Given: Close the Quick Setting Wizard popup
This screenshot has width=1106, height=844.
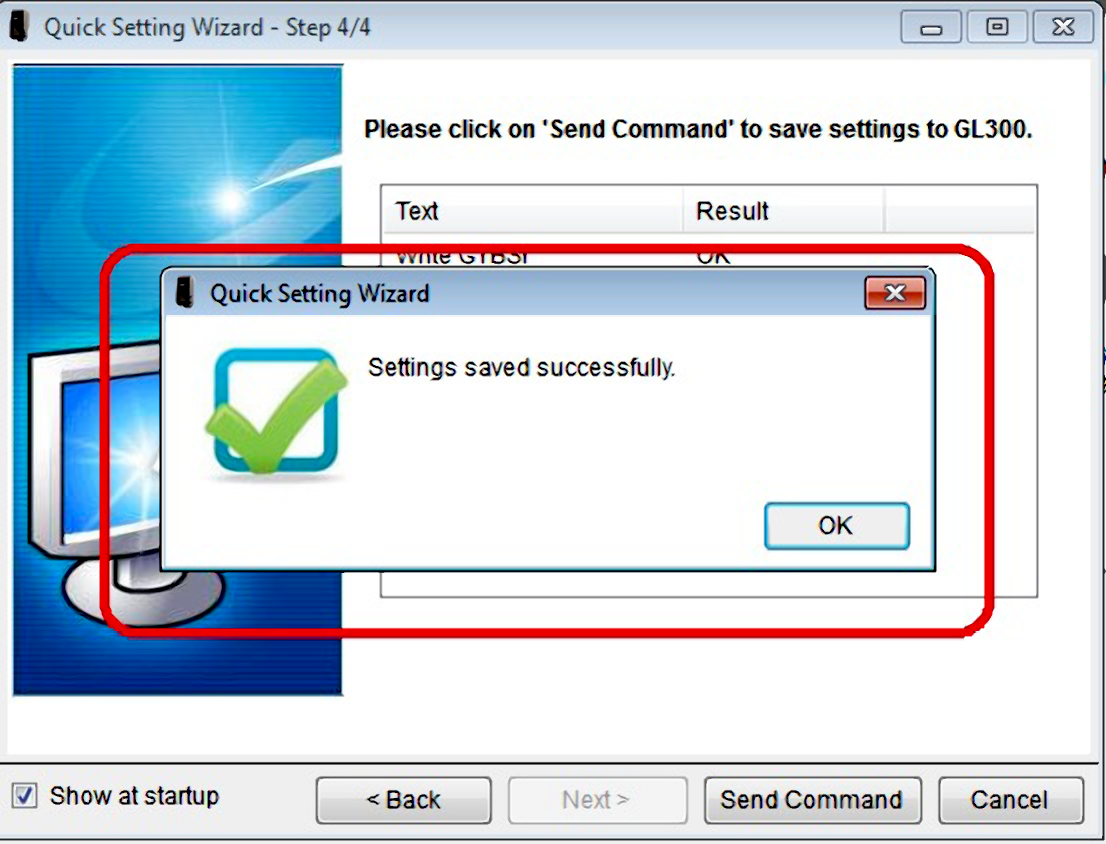Looking at the screenshot, I should tap(895, 293).
